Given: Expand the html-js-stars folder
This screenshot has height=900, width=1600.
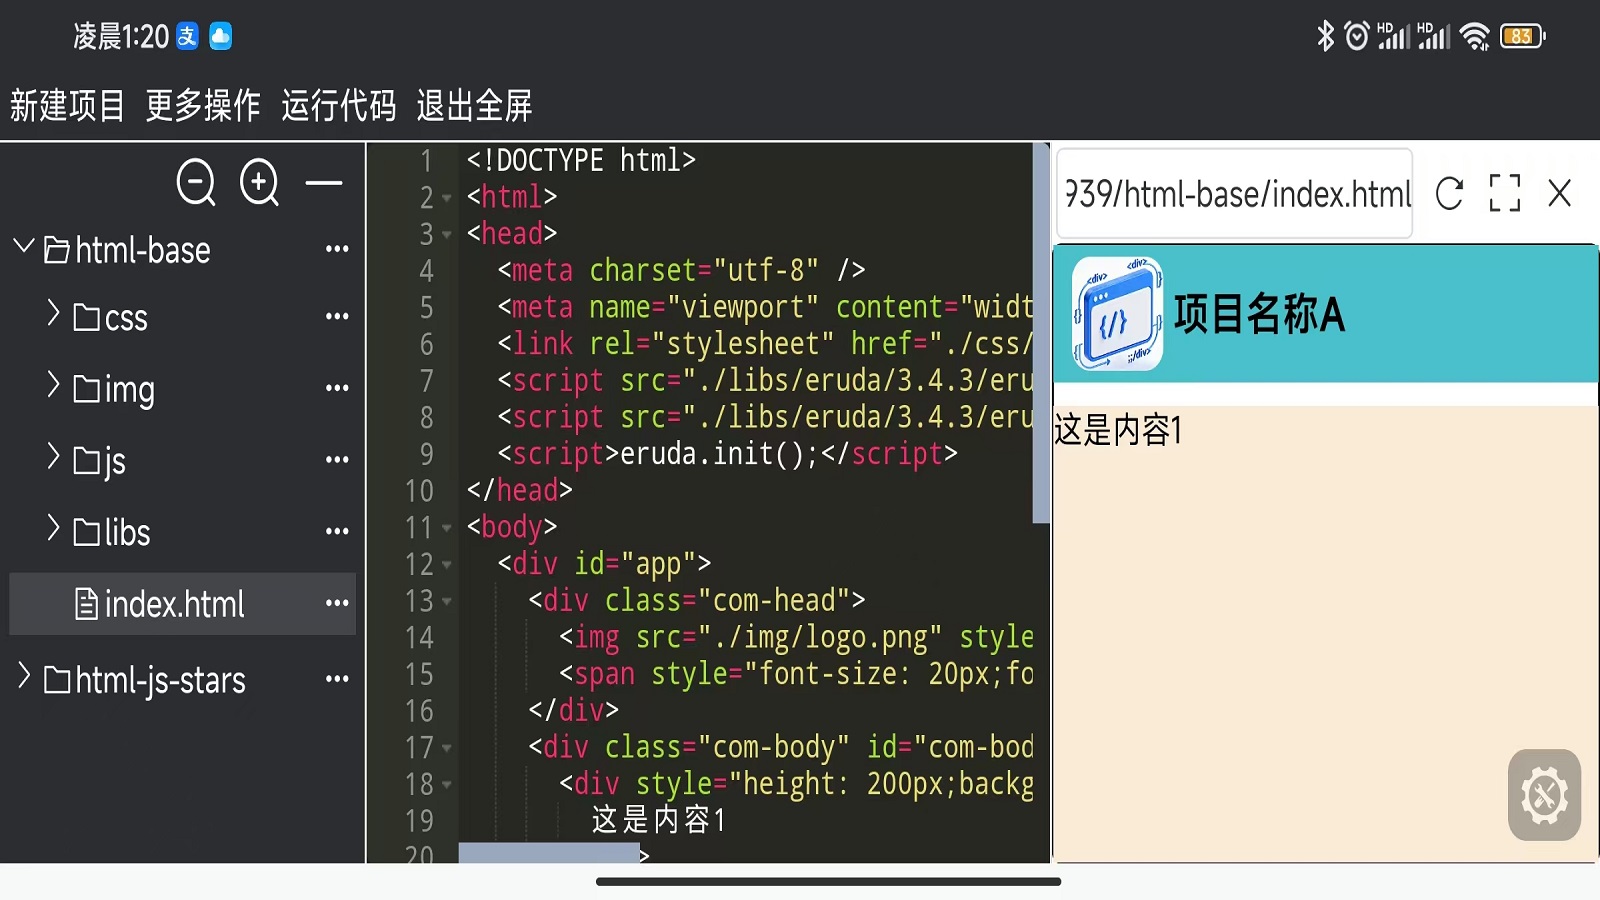Looking at the screenshot, I should (x=25, y=677).
